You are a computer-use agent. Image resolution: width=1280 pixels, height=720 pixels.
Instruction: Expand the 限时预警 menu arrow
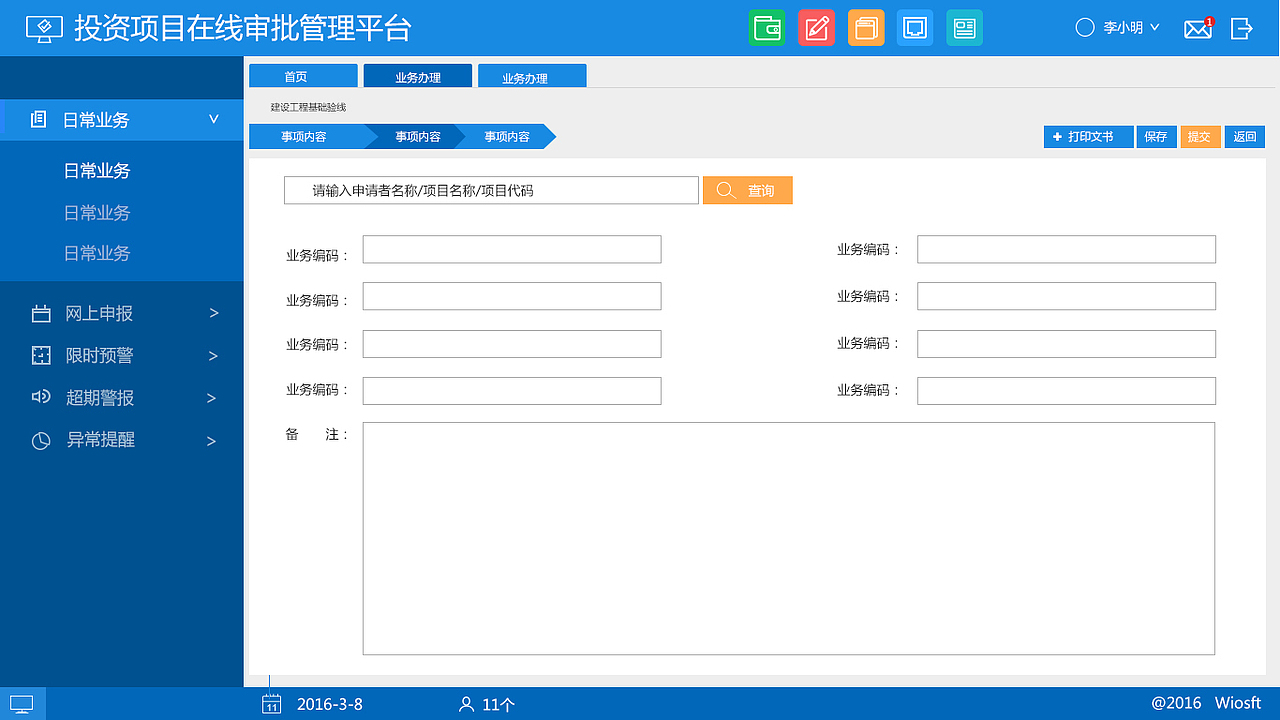(x=213, y=356)
